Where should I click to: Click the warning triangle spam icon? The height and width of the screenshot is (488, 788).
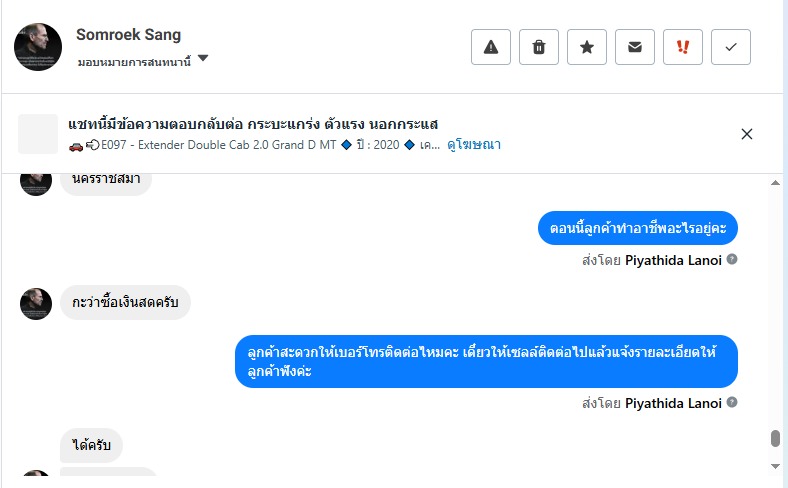[491, 47]
